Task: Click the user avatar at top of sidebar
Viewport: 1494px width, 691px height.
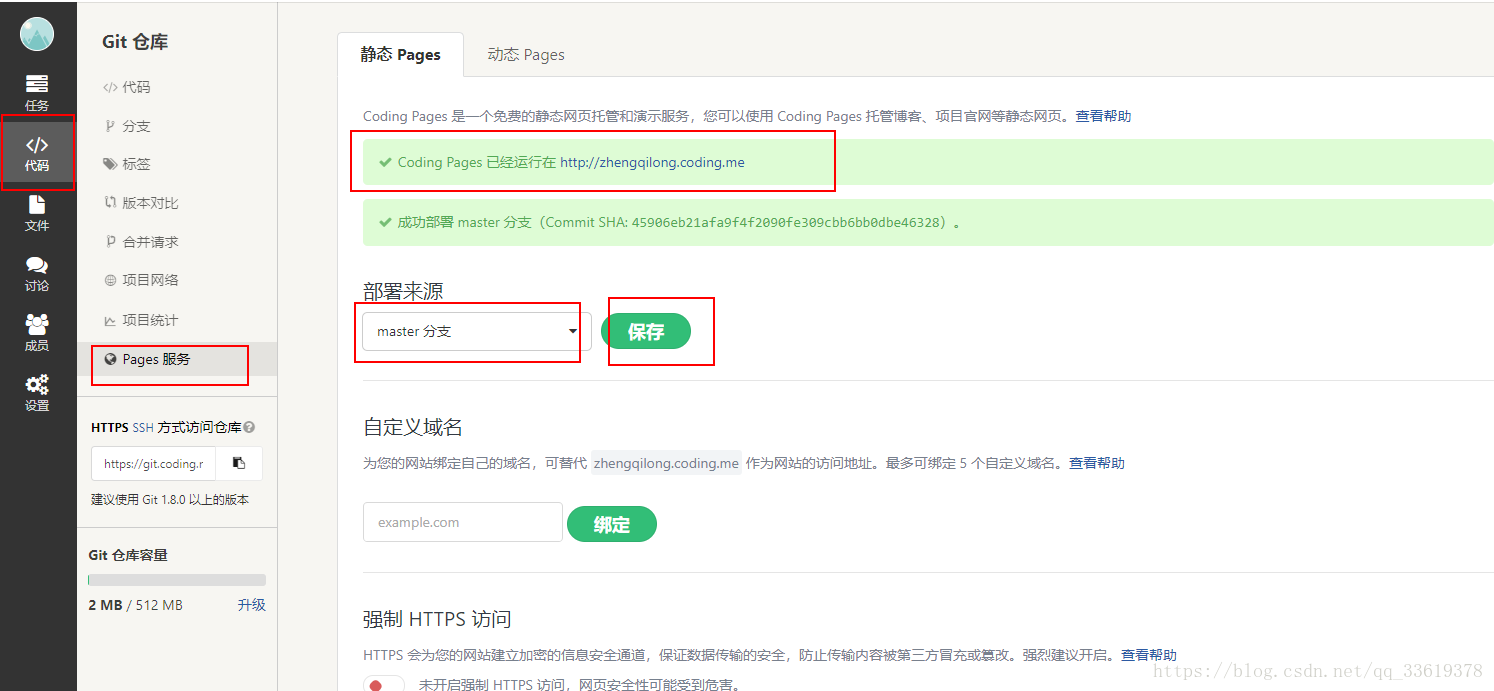Action: click(37, 34)
